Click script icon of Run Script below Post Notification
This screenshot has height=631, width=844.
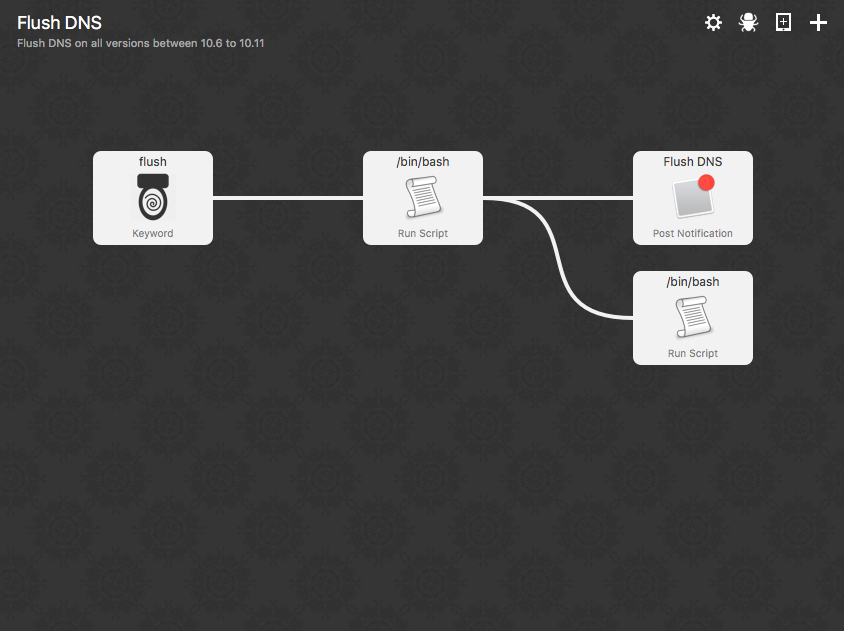(x=692, y=317)
